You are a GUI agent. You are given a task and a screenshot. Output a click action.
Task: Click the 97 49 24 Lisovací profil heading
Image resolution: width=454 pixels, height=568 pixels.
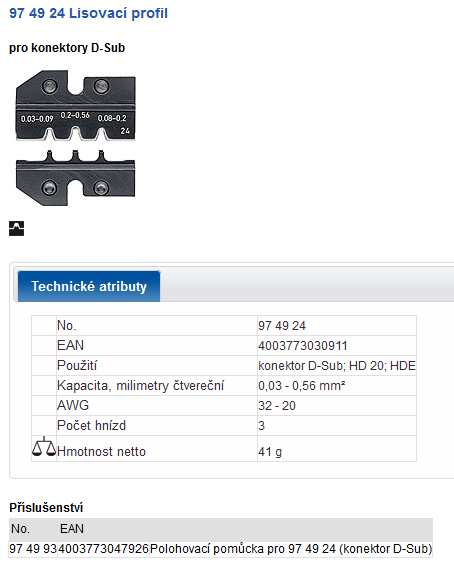pyautogui.click(x=88, y=13)
